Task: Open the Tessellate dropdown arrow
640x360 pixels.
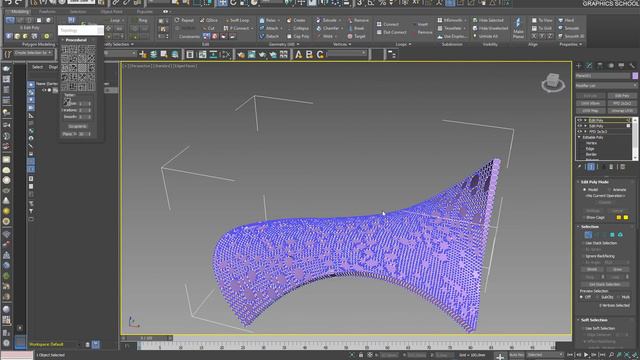Action: click(x=465, y=28)
